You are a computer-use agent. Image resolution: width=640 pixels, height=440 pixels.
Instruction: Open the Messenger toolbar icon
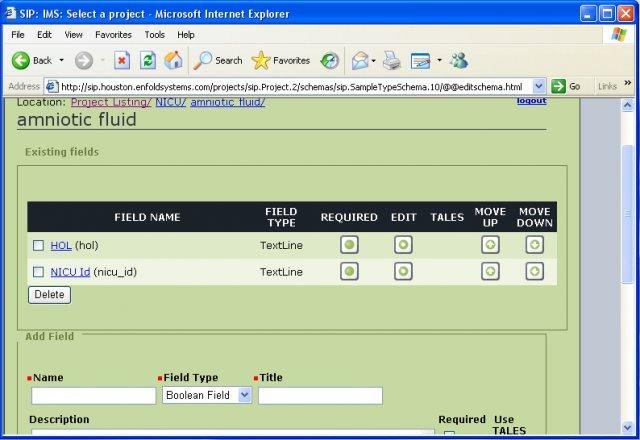(x=459, y=61)
